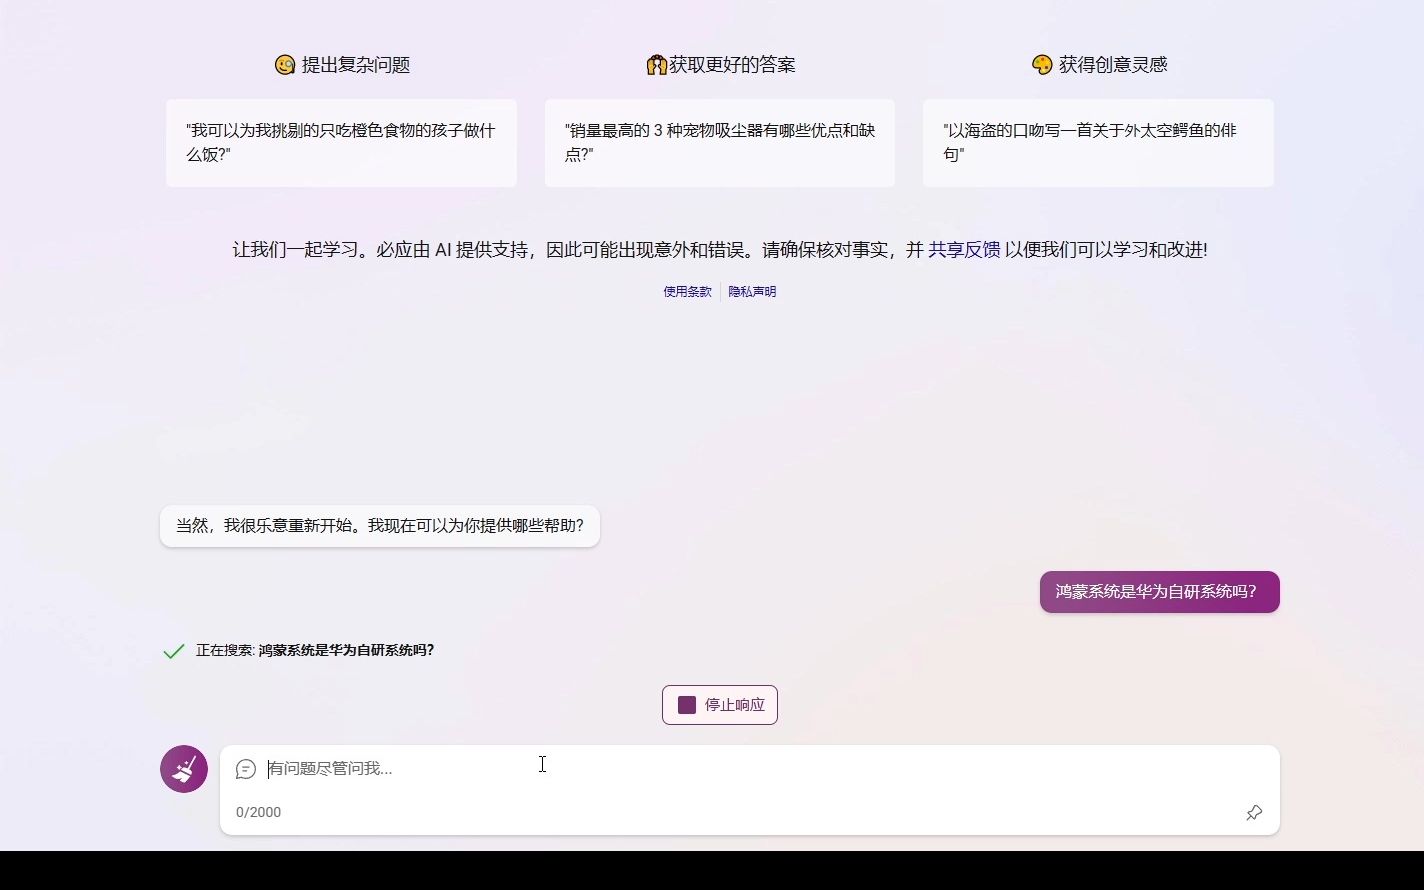Click the palette emoji next to 获得创意灵感
This screenshot has height=890, width=1424.
pos(1040,64)
